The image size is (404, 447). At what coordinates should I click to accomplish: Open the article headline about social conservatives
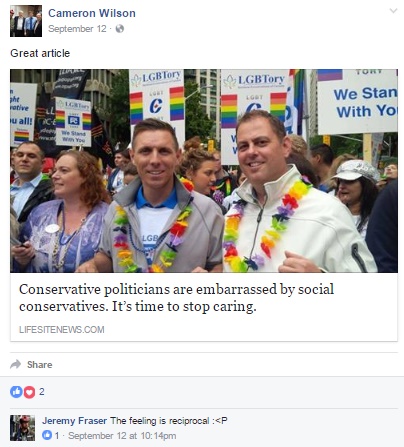(x=176, y=298)
